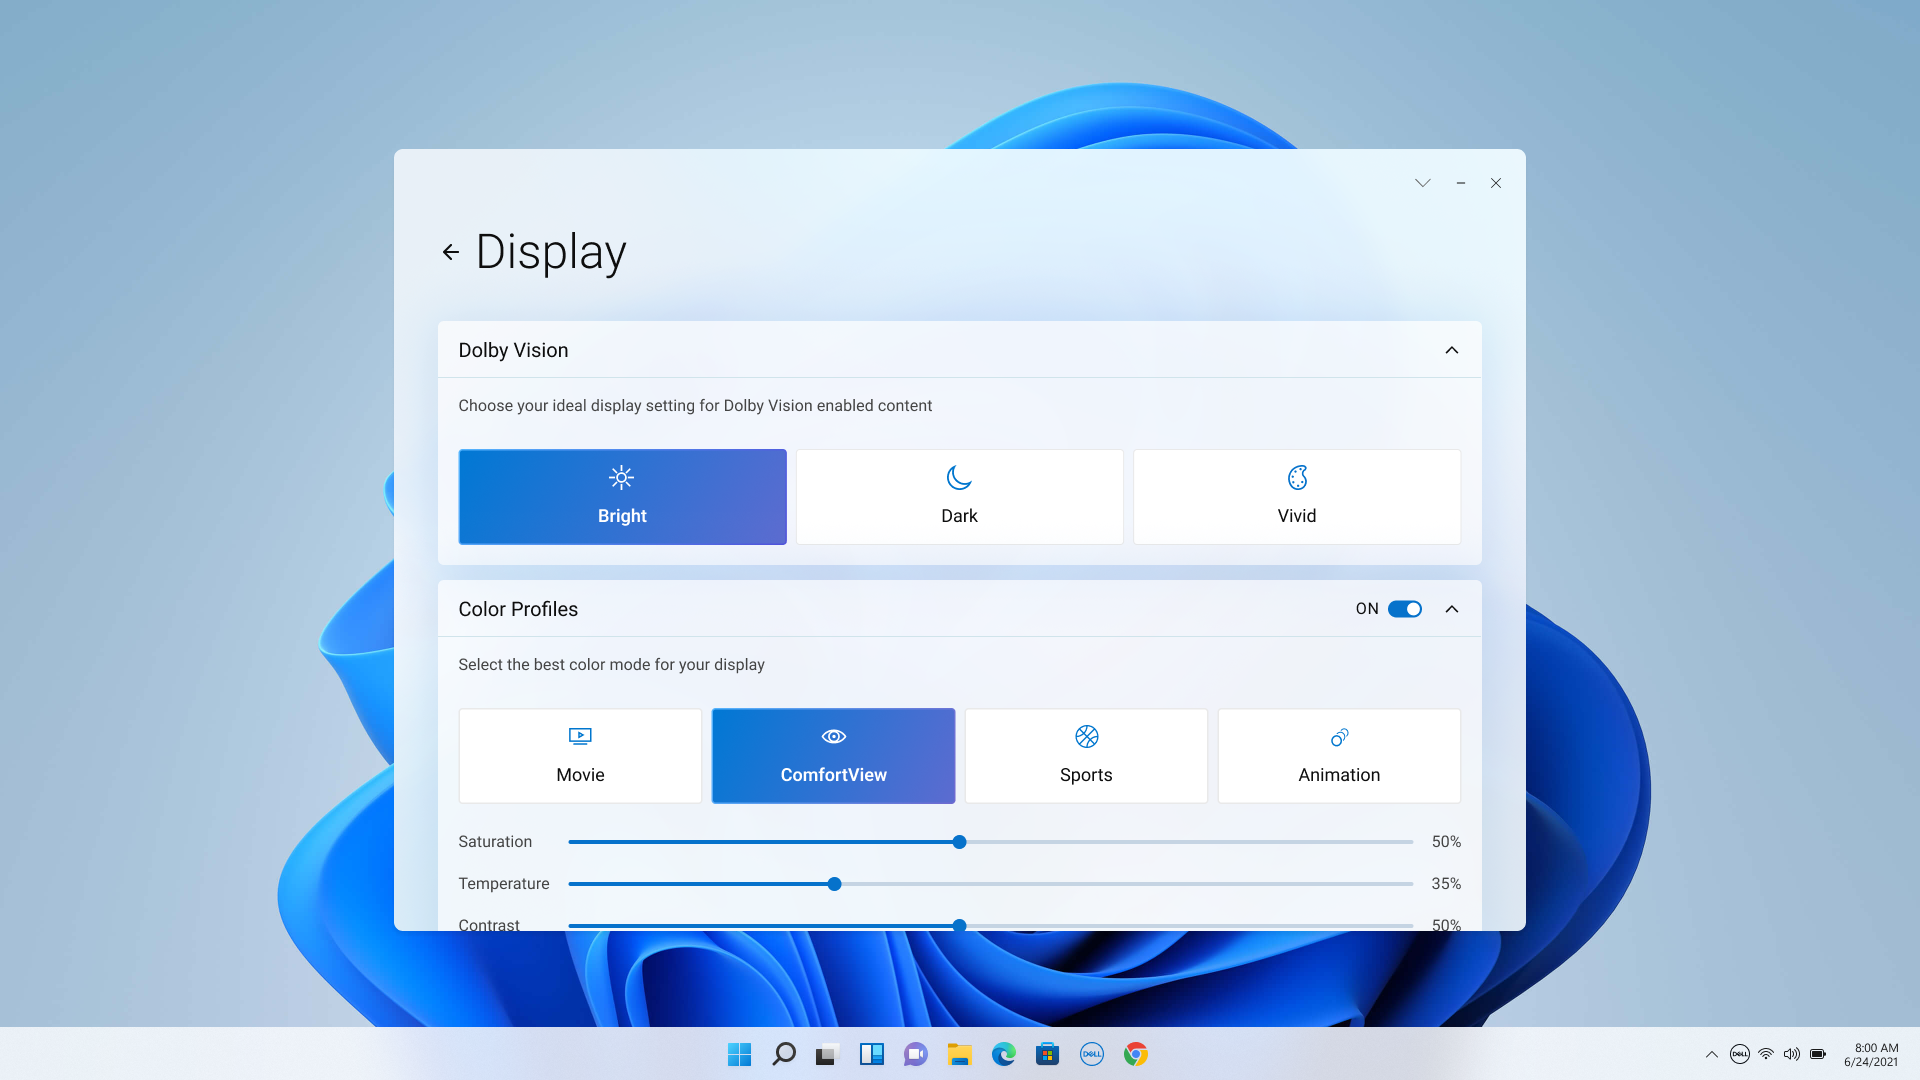This screenshot has height=1080, width=1920.
Task: Go back using the Display back arrow
Action: (449, 252)
